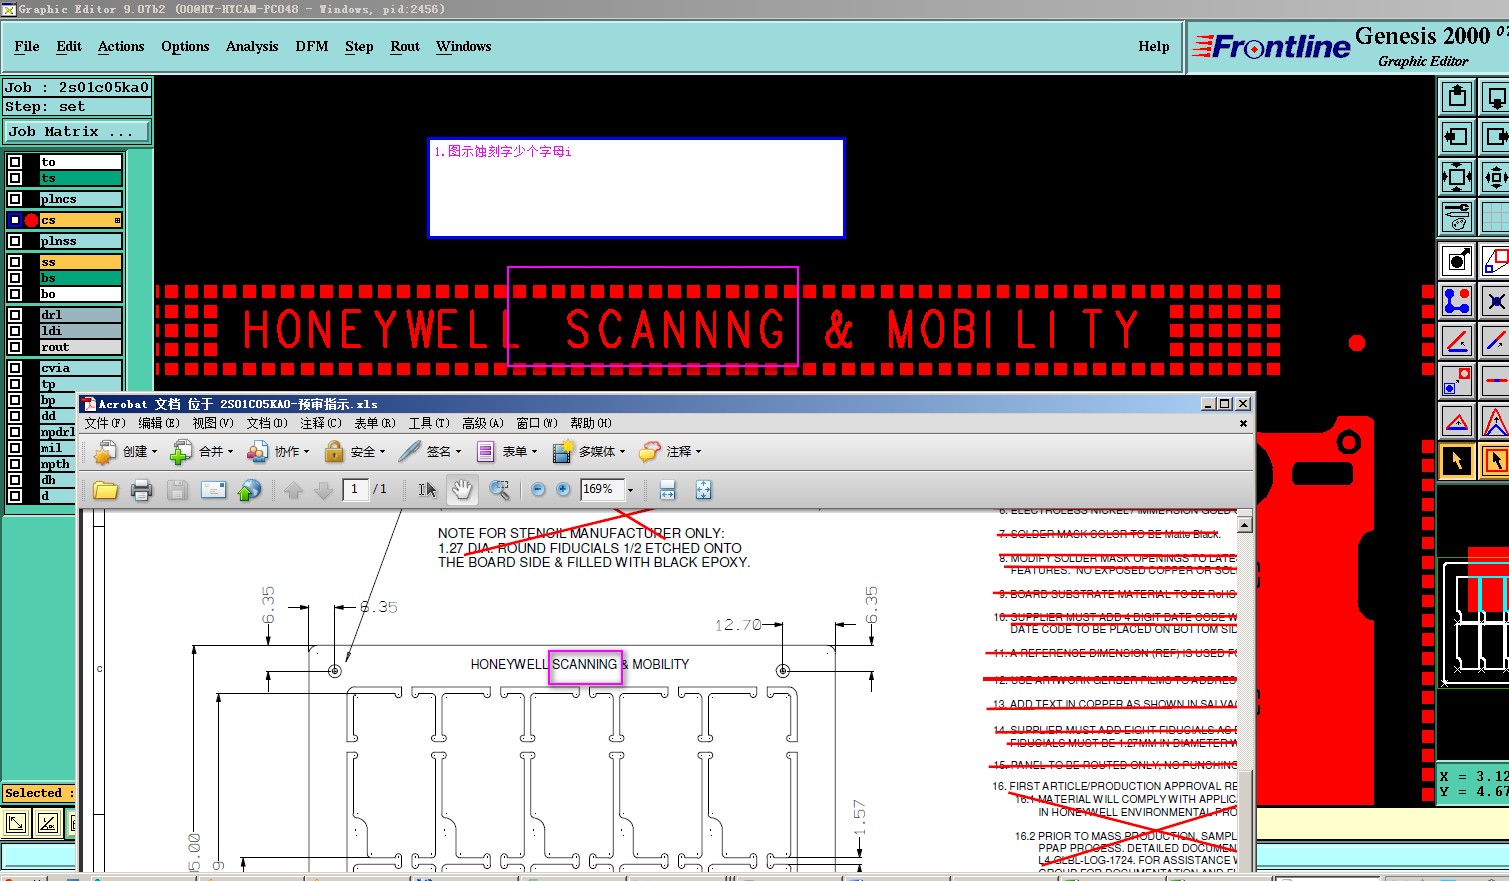The width and height of the screenshot is (1509, 881).
Task: Select the blue-red connected nodes net tool
Action: tap(1457, 301)
